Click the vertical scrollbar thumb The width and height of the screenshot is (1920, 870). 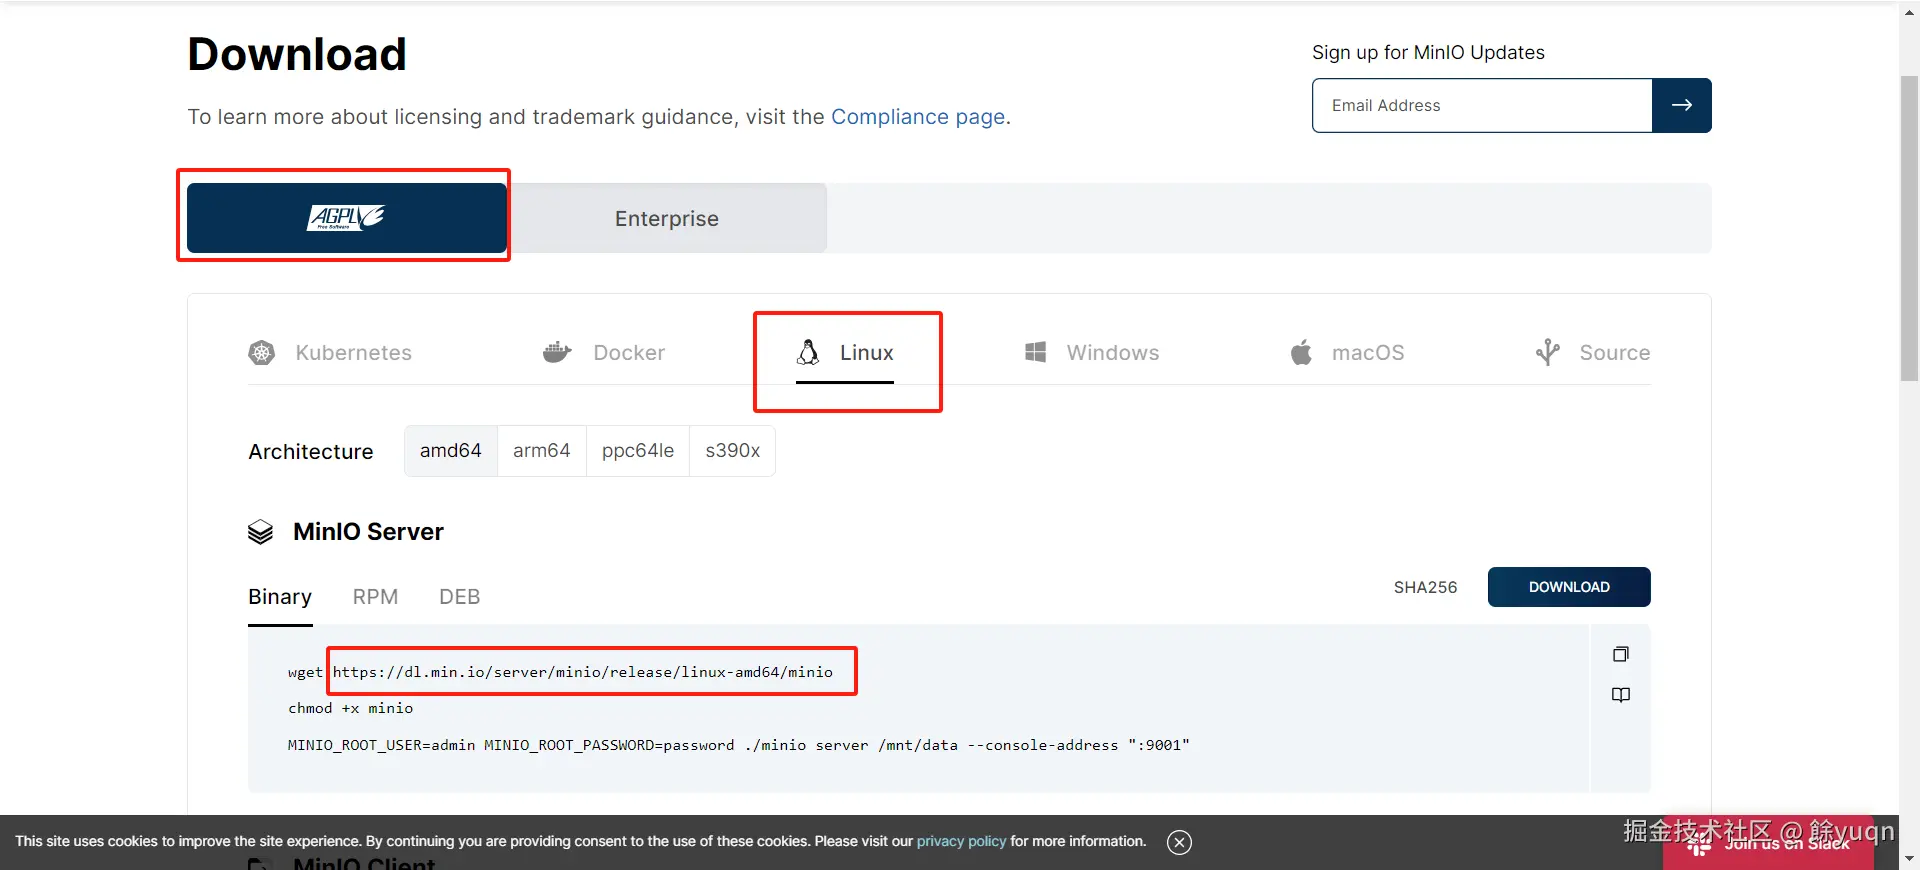[x=1909, y=228]
